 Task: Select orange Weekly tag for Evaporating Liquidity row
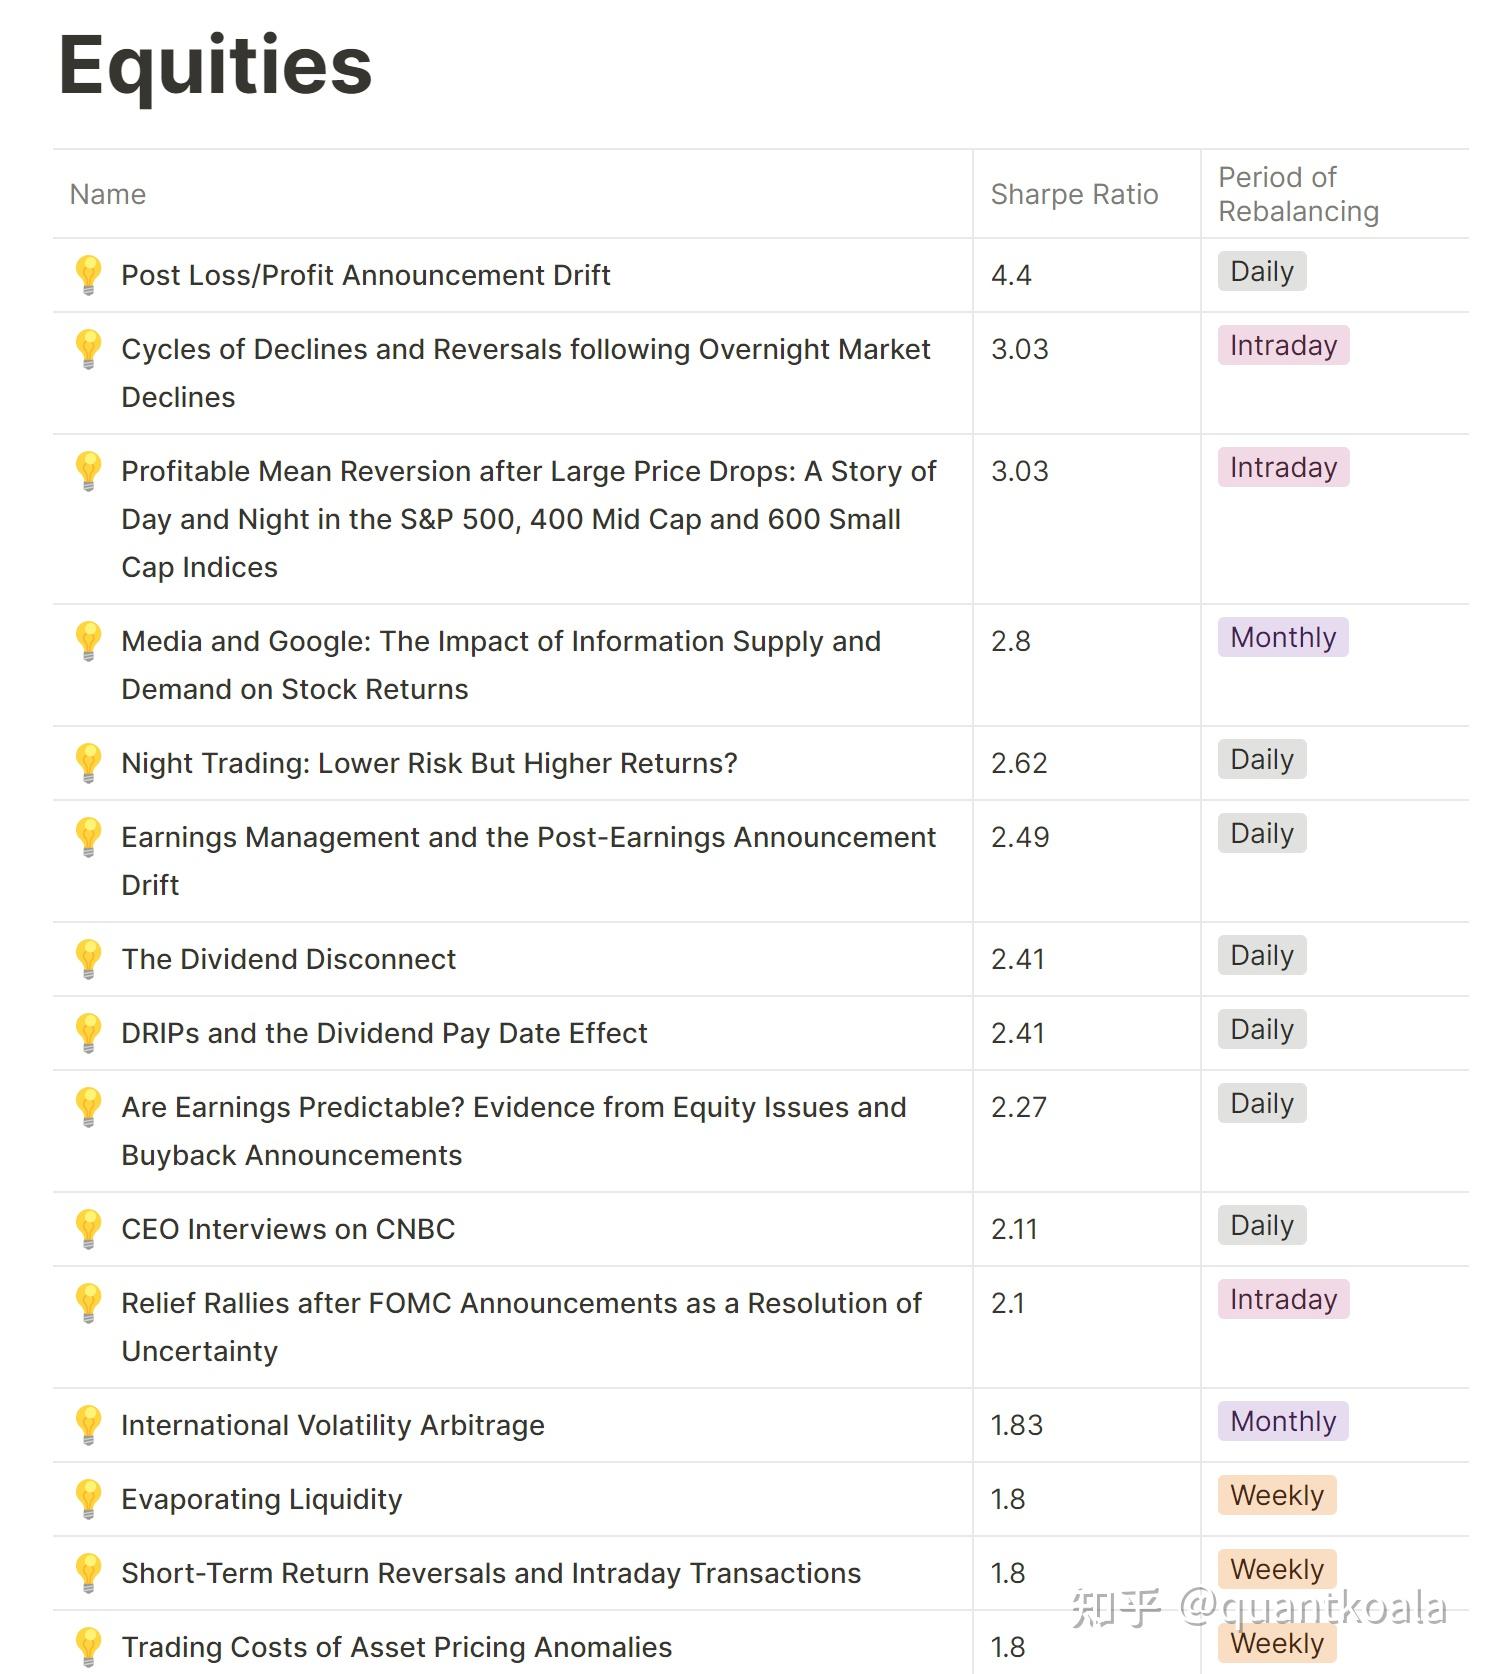click(x=1277, y=1495)
